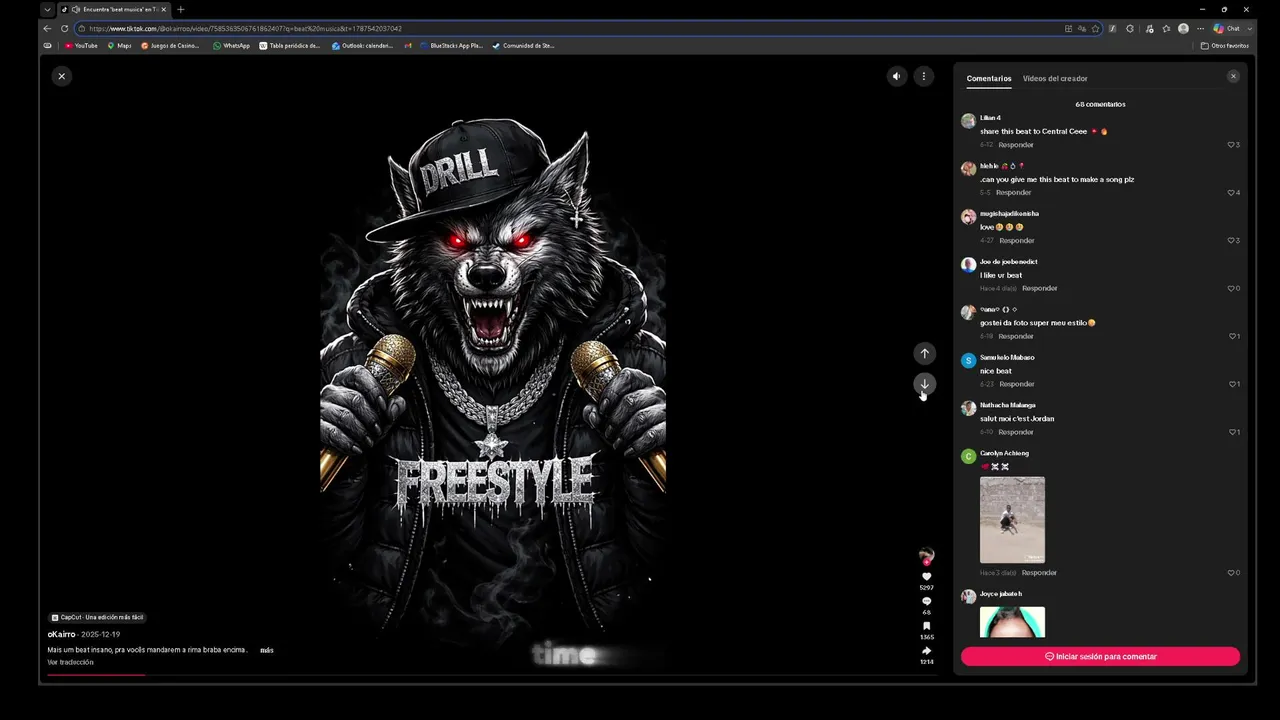Share the video using the arrow icon
Screen dimensions: 1280x720
pyautogui.click(x=926, y=651)
